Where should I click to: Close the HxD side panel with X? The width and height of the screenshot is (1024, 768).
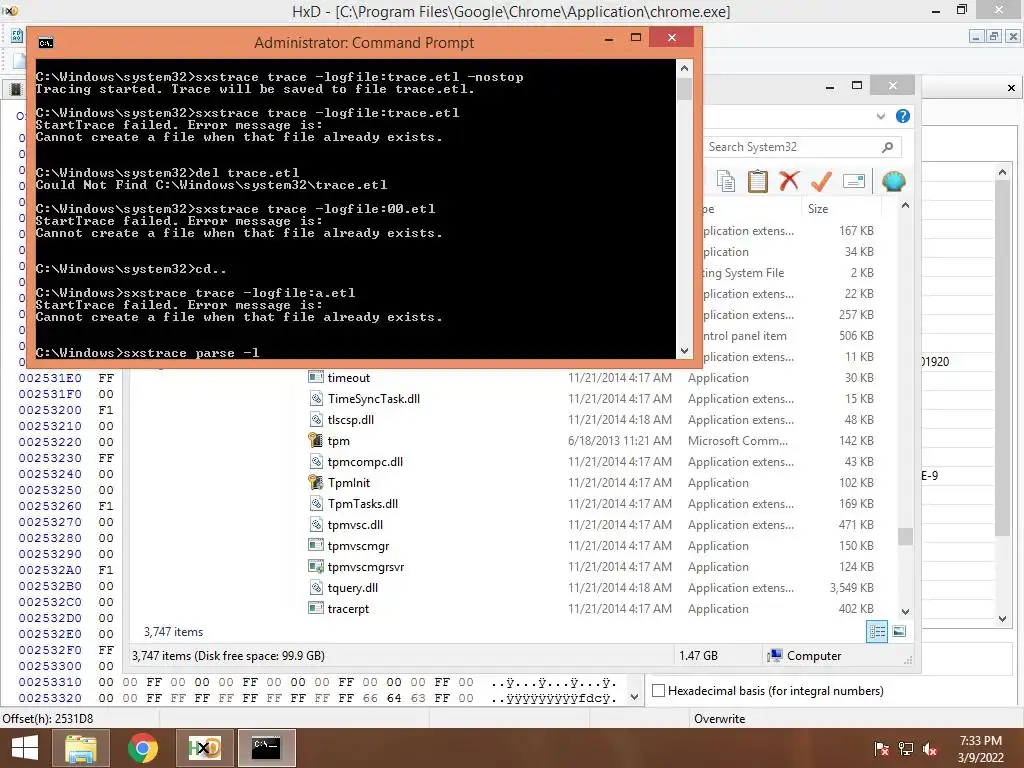point(1011,88)
